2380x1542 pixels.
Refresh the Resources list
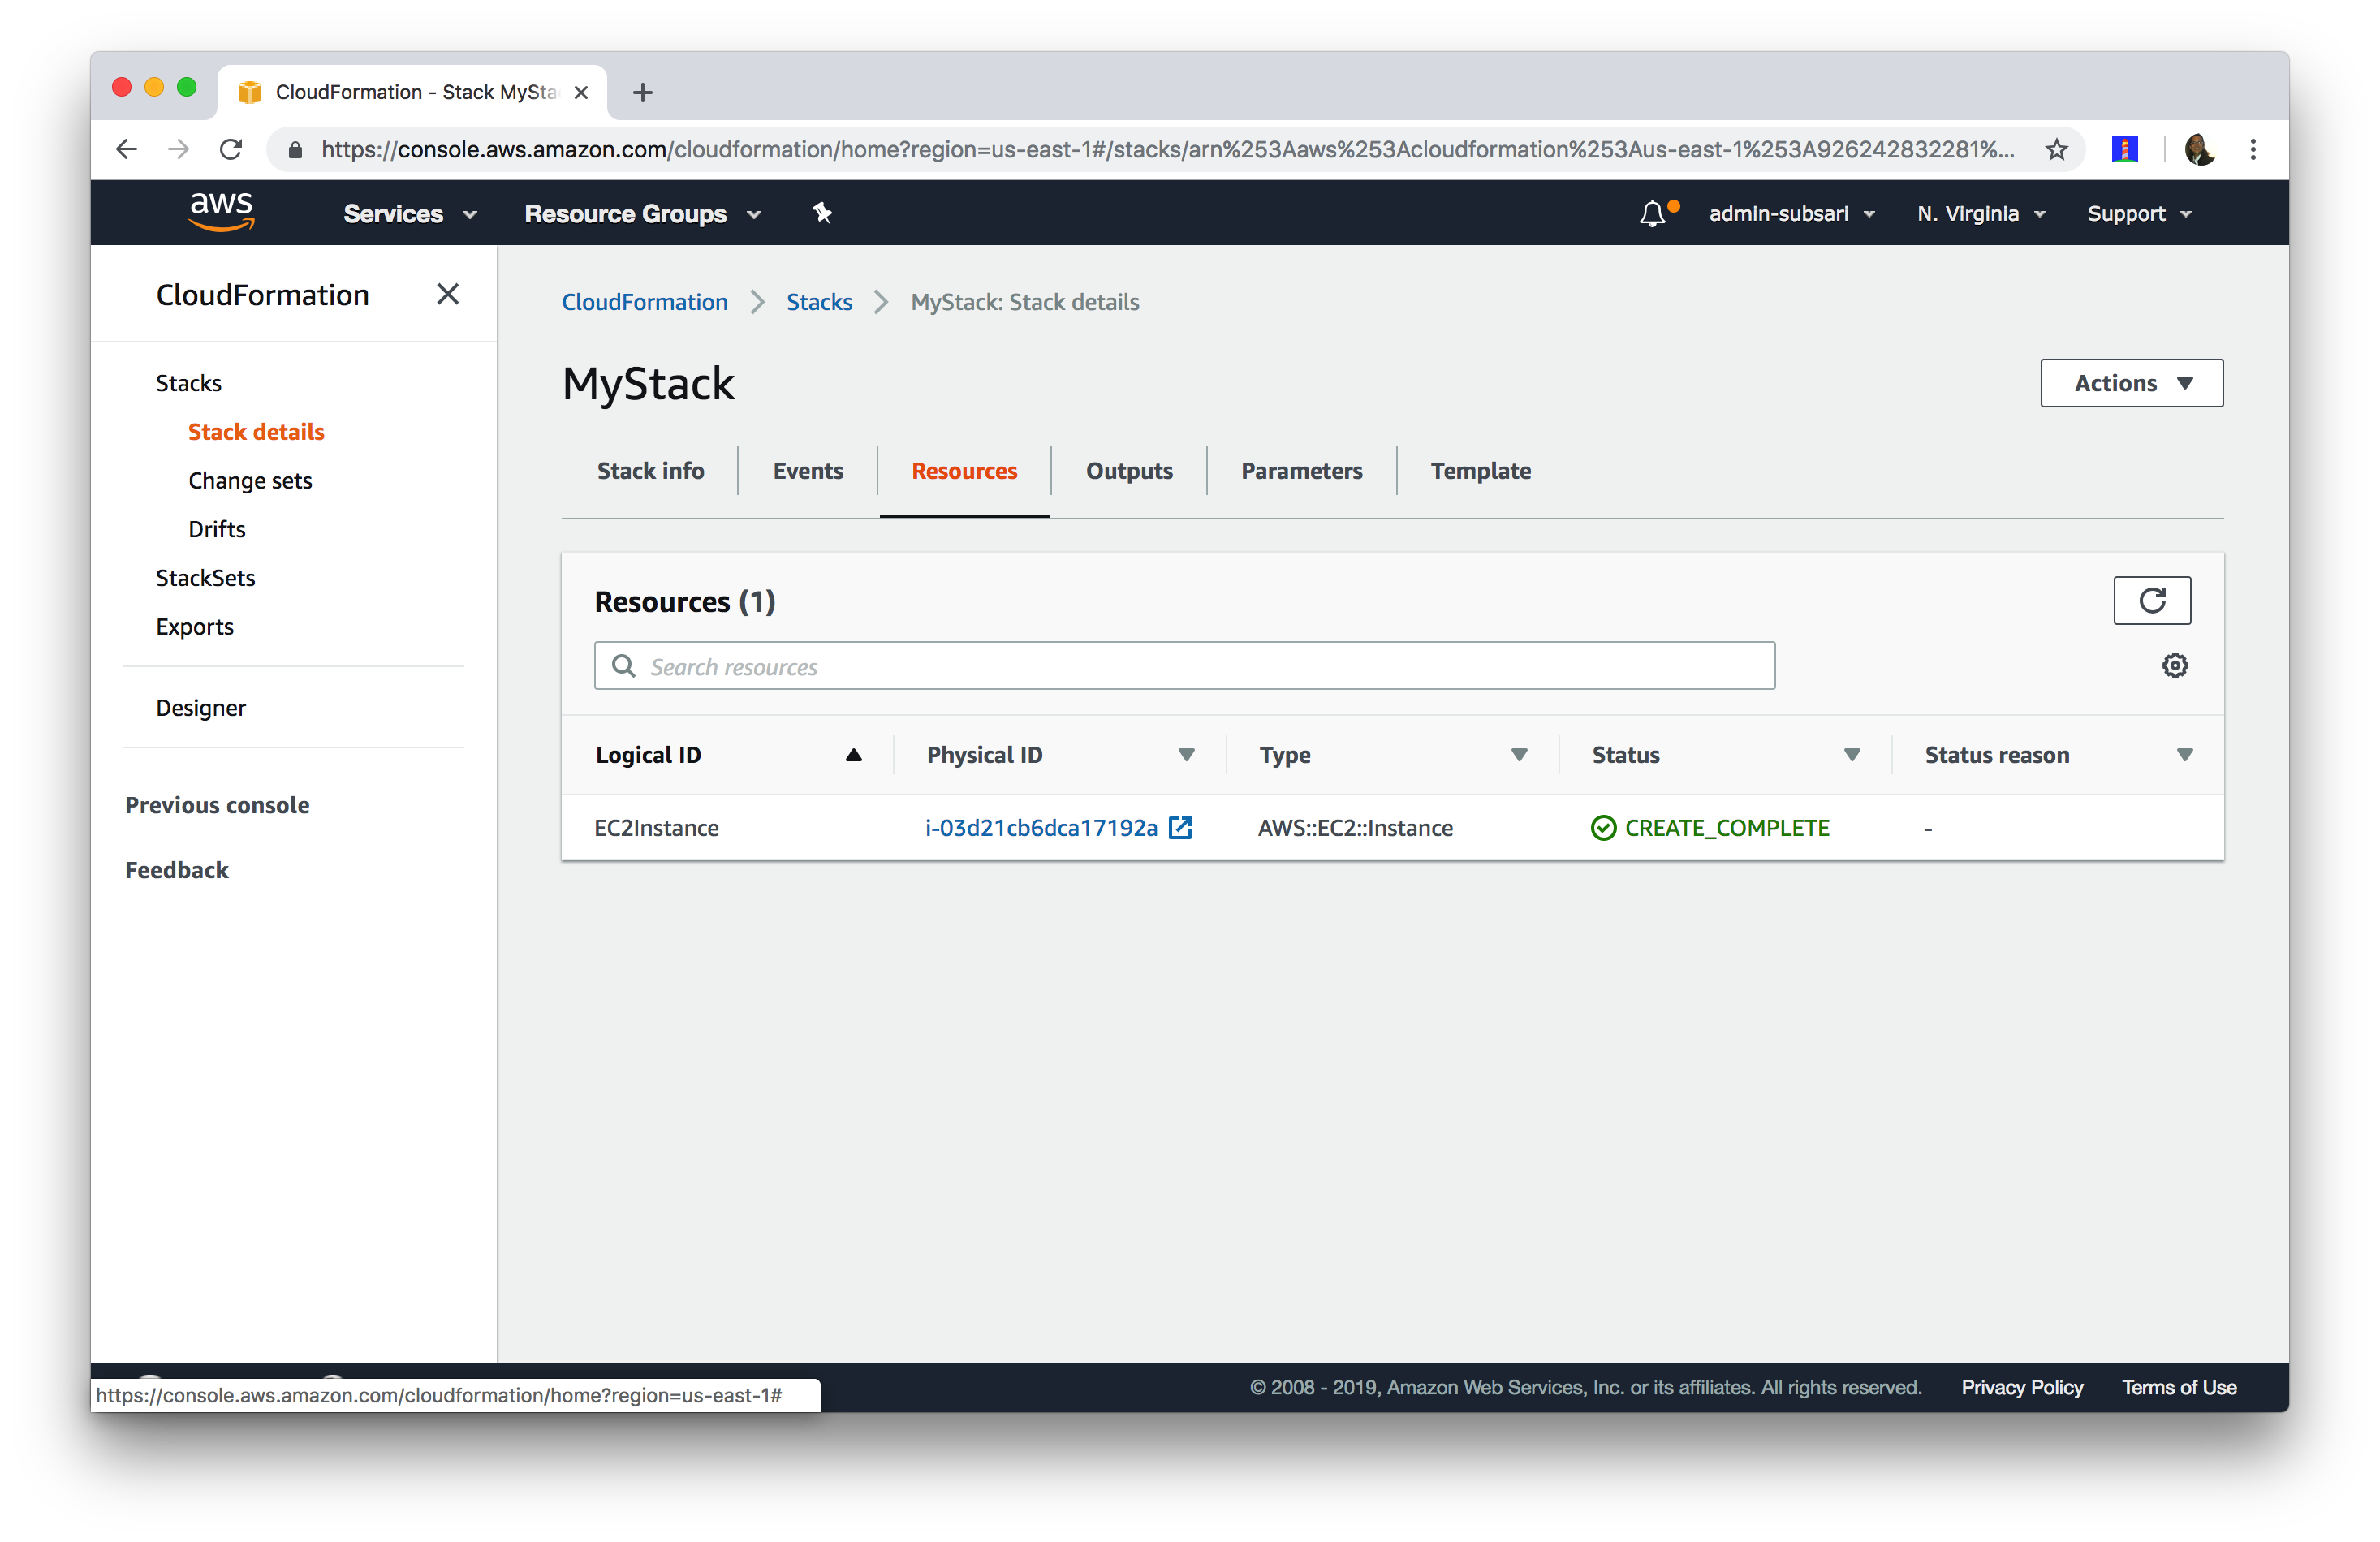[x=2151, y=600]
